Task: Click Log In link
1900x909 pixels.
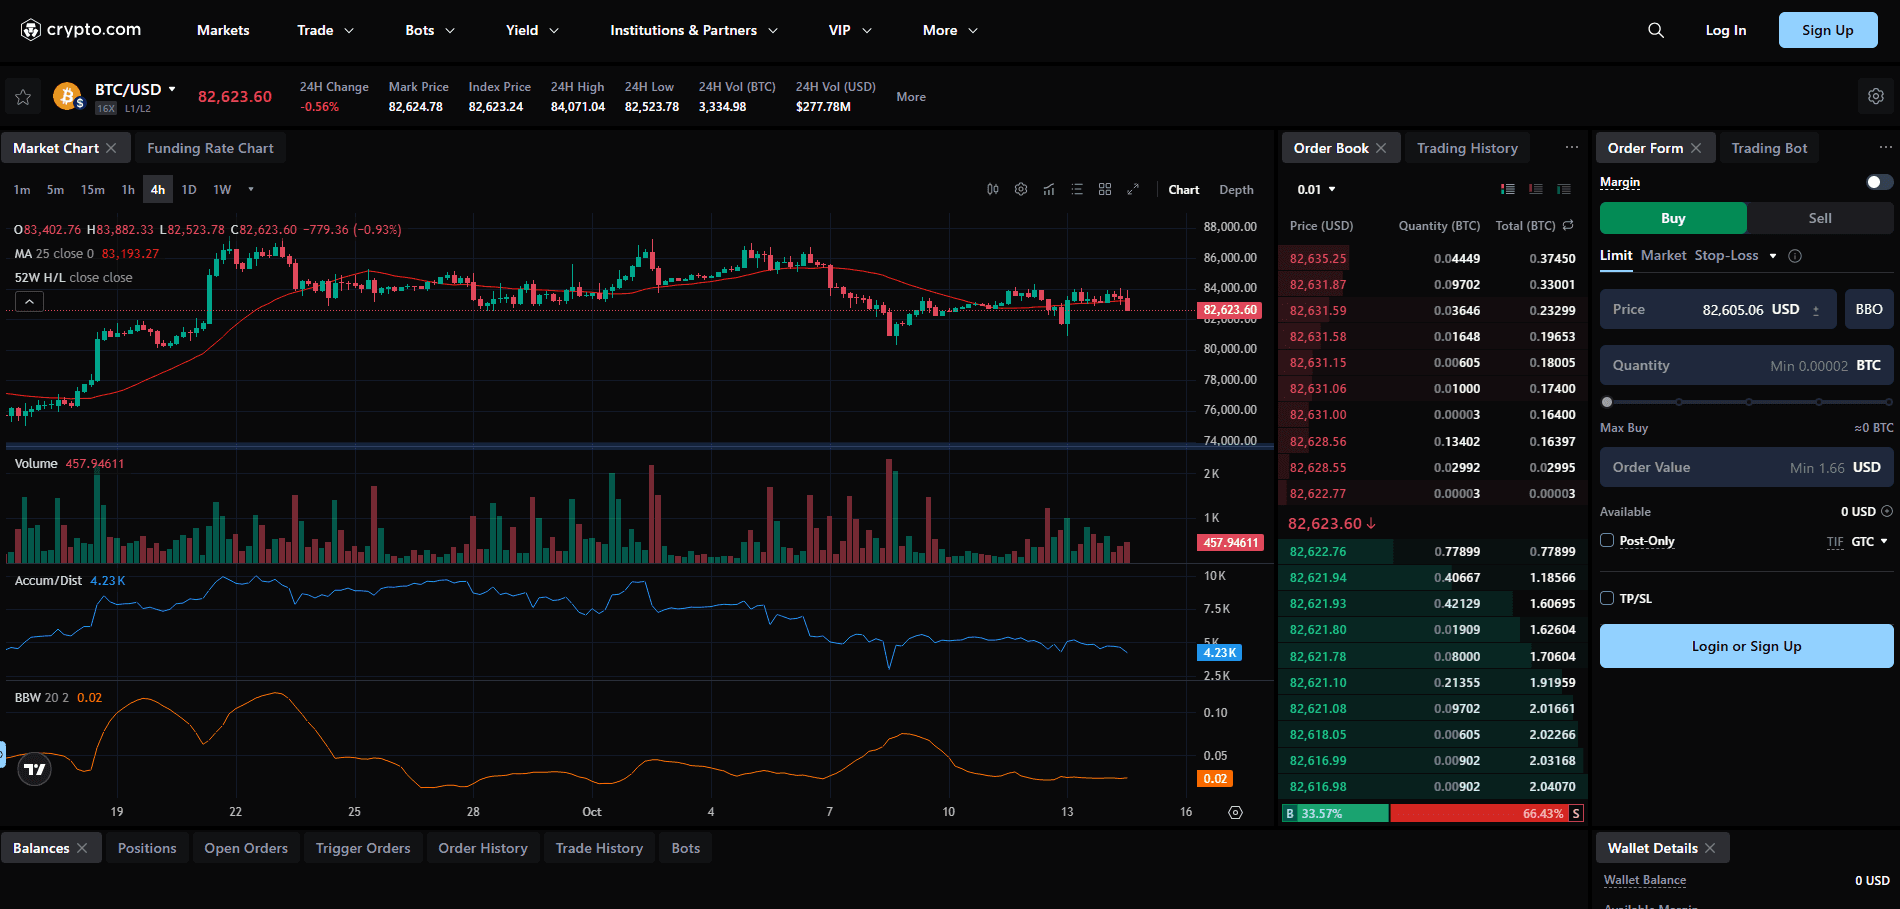Action: tap(1725, 30)
